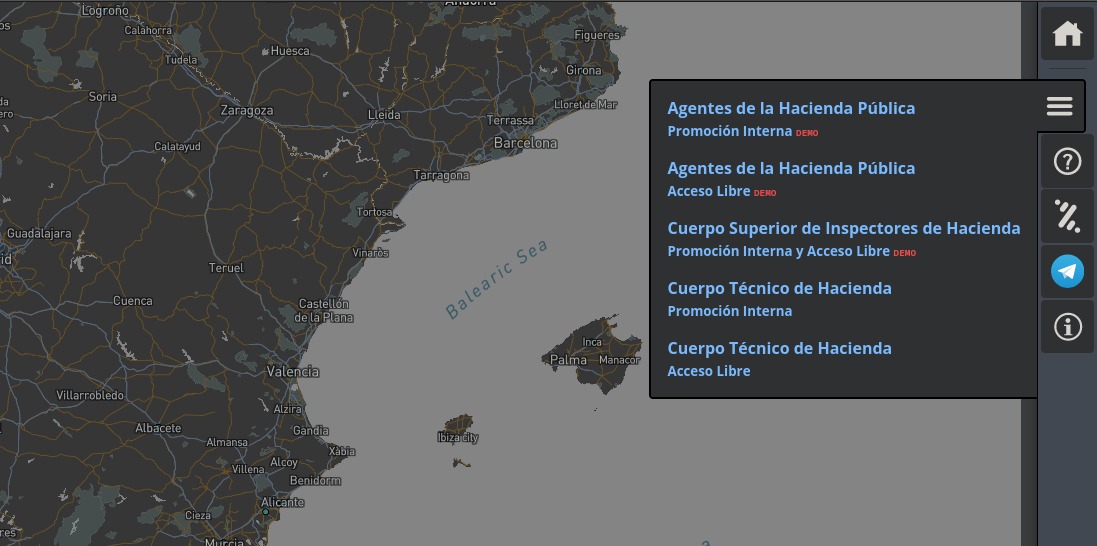This screenshot has height=546, width=1097.
Task: Click the percent statistics icon
Action: click(x=1067, y=216)
